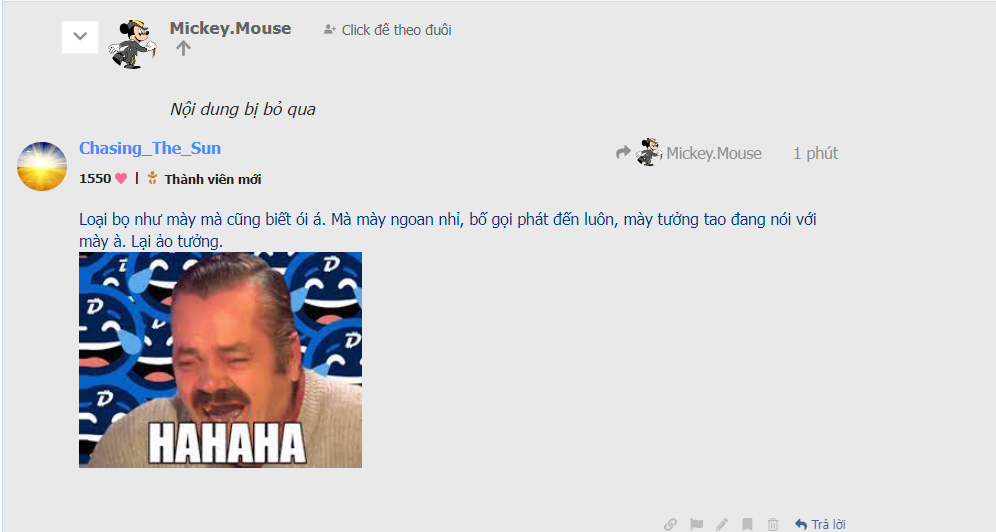Image resolution: width=996 pixels, height=532 pixels.
Task: Click the Mickey.Mouse reply-to name
Action: 713,154
